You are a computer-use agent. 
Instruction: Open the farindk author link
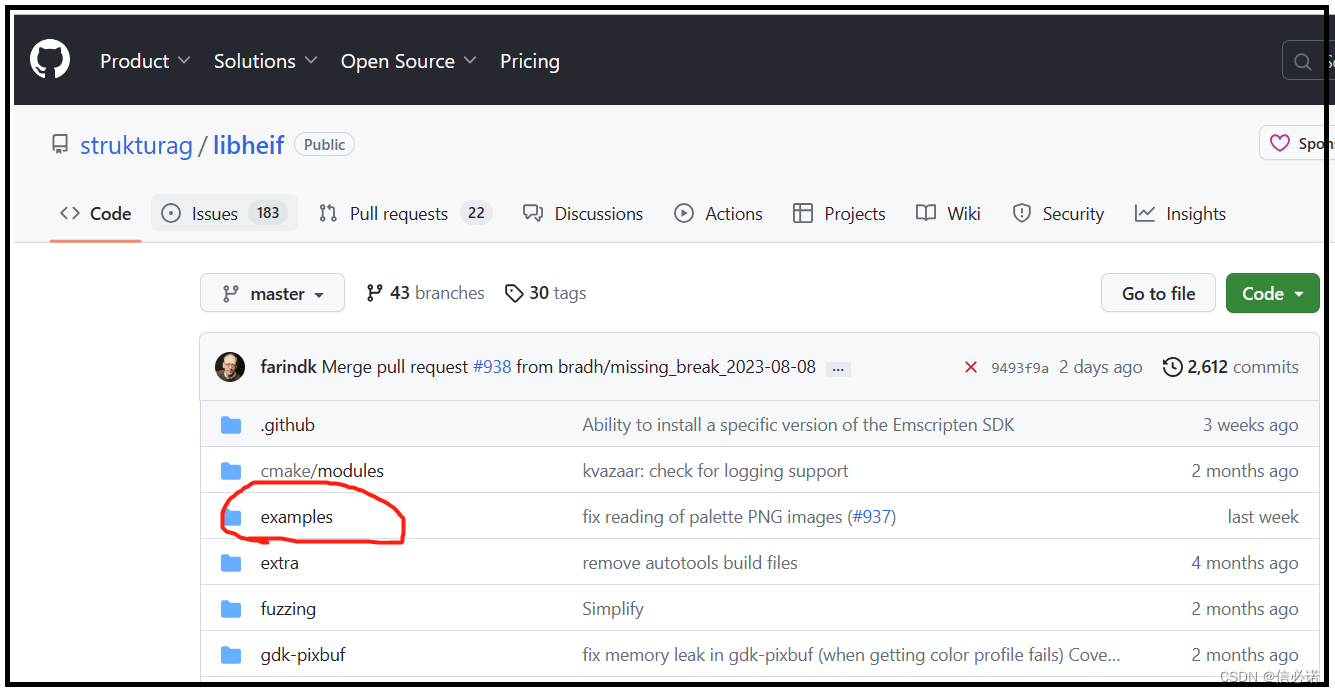(288, 367)
